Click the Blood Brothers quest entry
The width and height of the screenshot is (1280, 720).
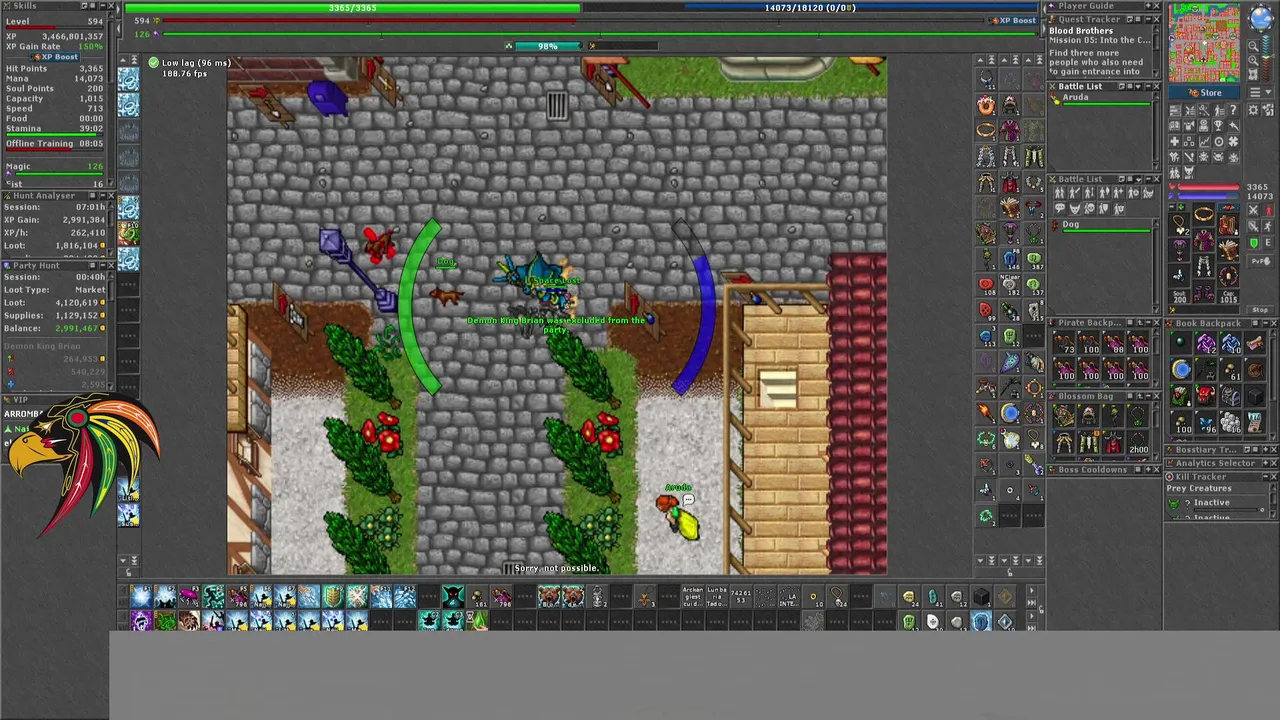[1081, 31]
